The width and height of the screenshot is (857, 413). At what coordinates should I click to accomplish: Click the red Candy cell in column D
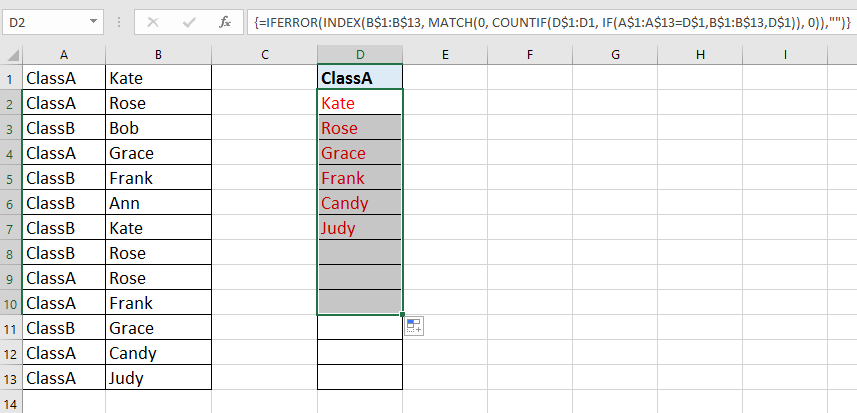360,203
